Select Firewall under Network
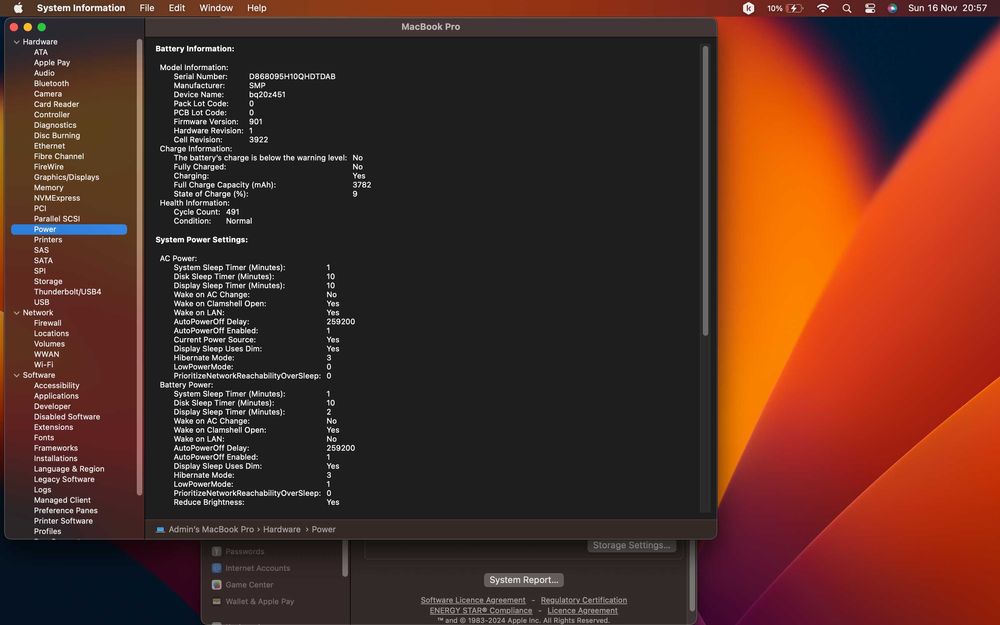Image resolution: width=1000 pixels, height=625 pixels. 47,323
